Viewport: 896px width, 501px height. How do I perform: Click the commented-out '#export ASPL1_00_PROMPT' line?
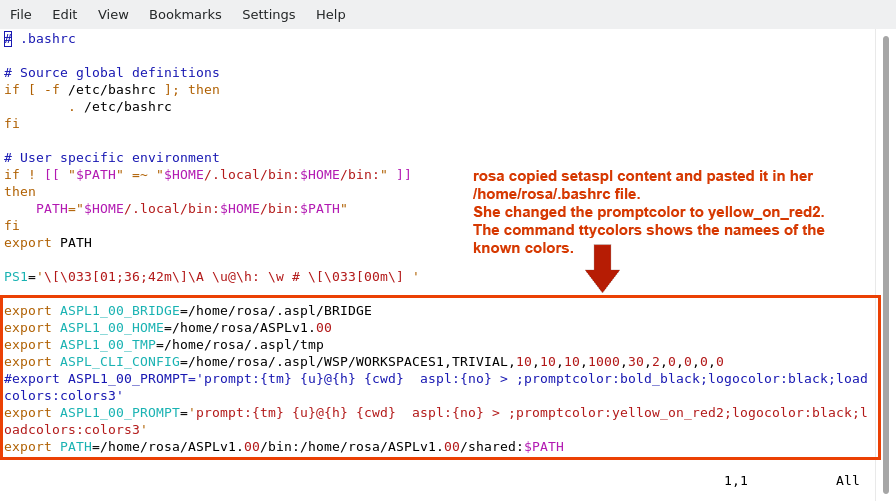pyautogui.click(x=435, y=379)
